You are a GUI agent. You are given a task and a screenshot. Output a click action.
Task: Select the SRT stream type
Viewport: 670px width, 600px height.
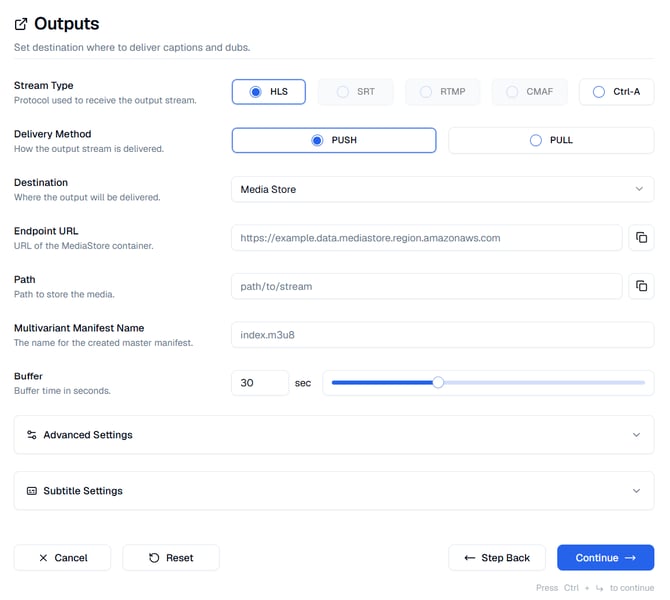[356, 92]
